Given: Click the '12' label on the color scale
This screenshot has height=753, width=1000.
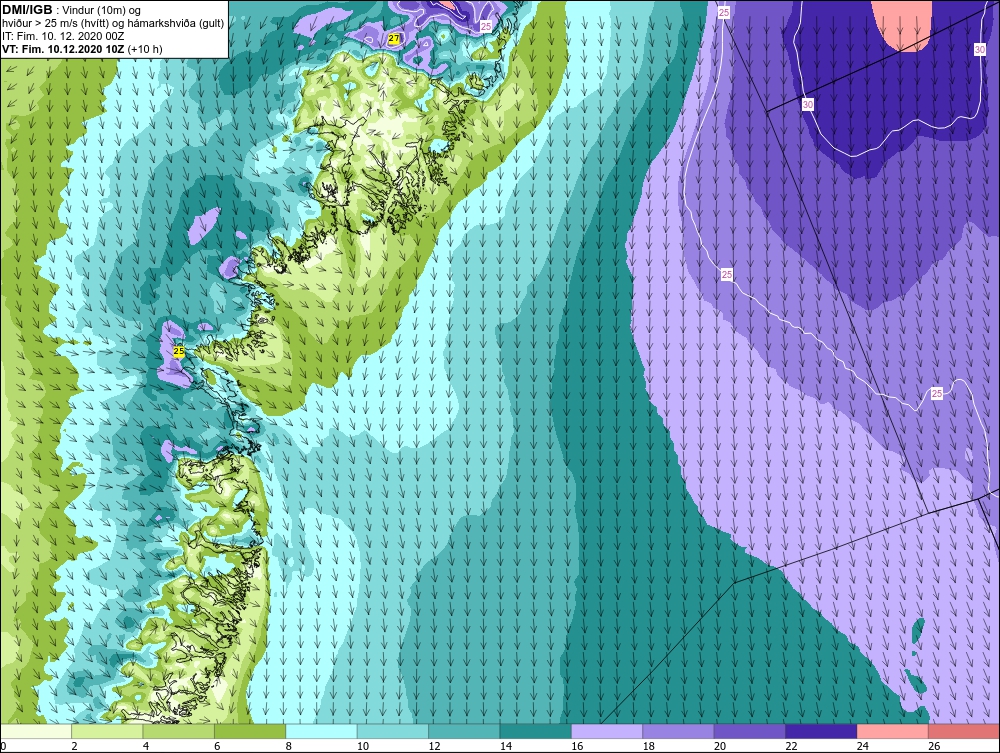Looking at the screenshot, I should tap(434, 746).
